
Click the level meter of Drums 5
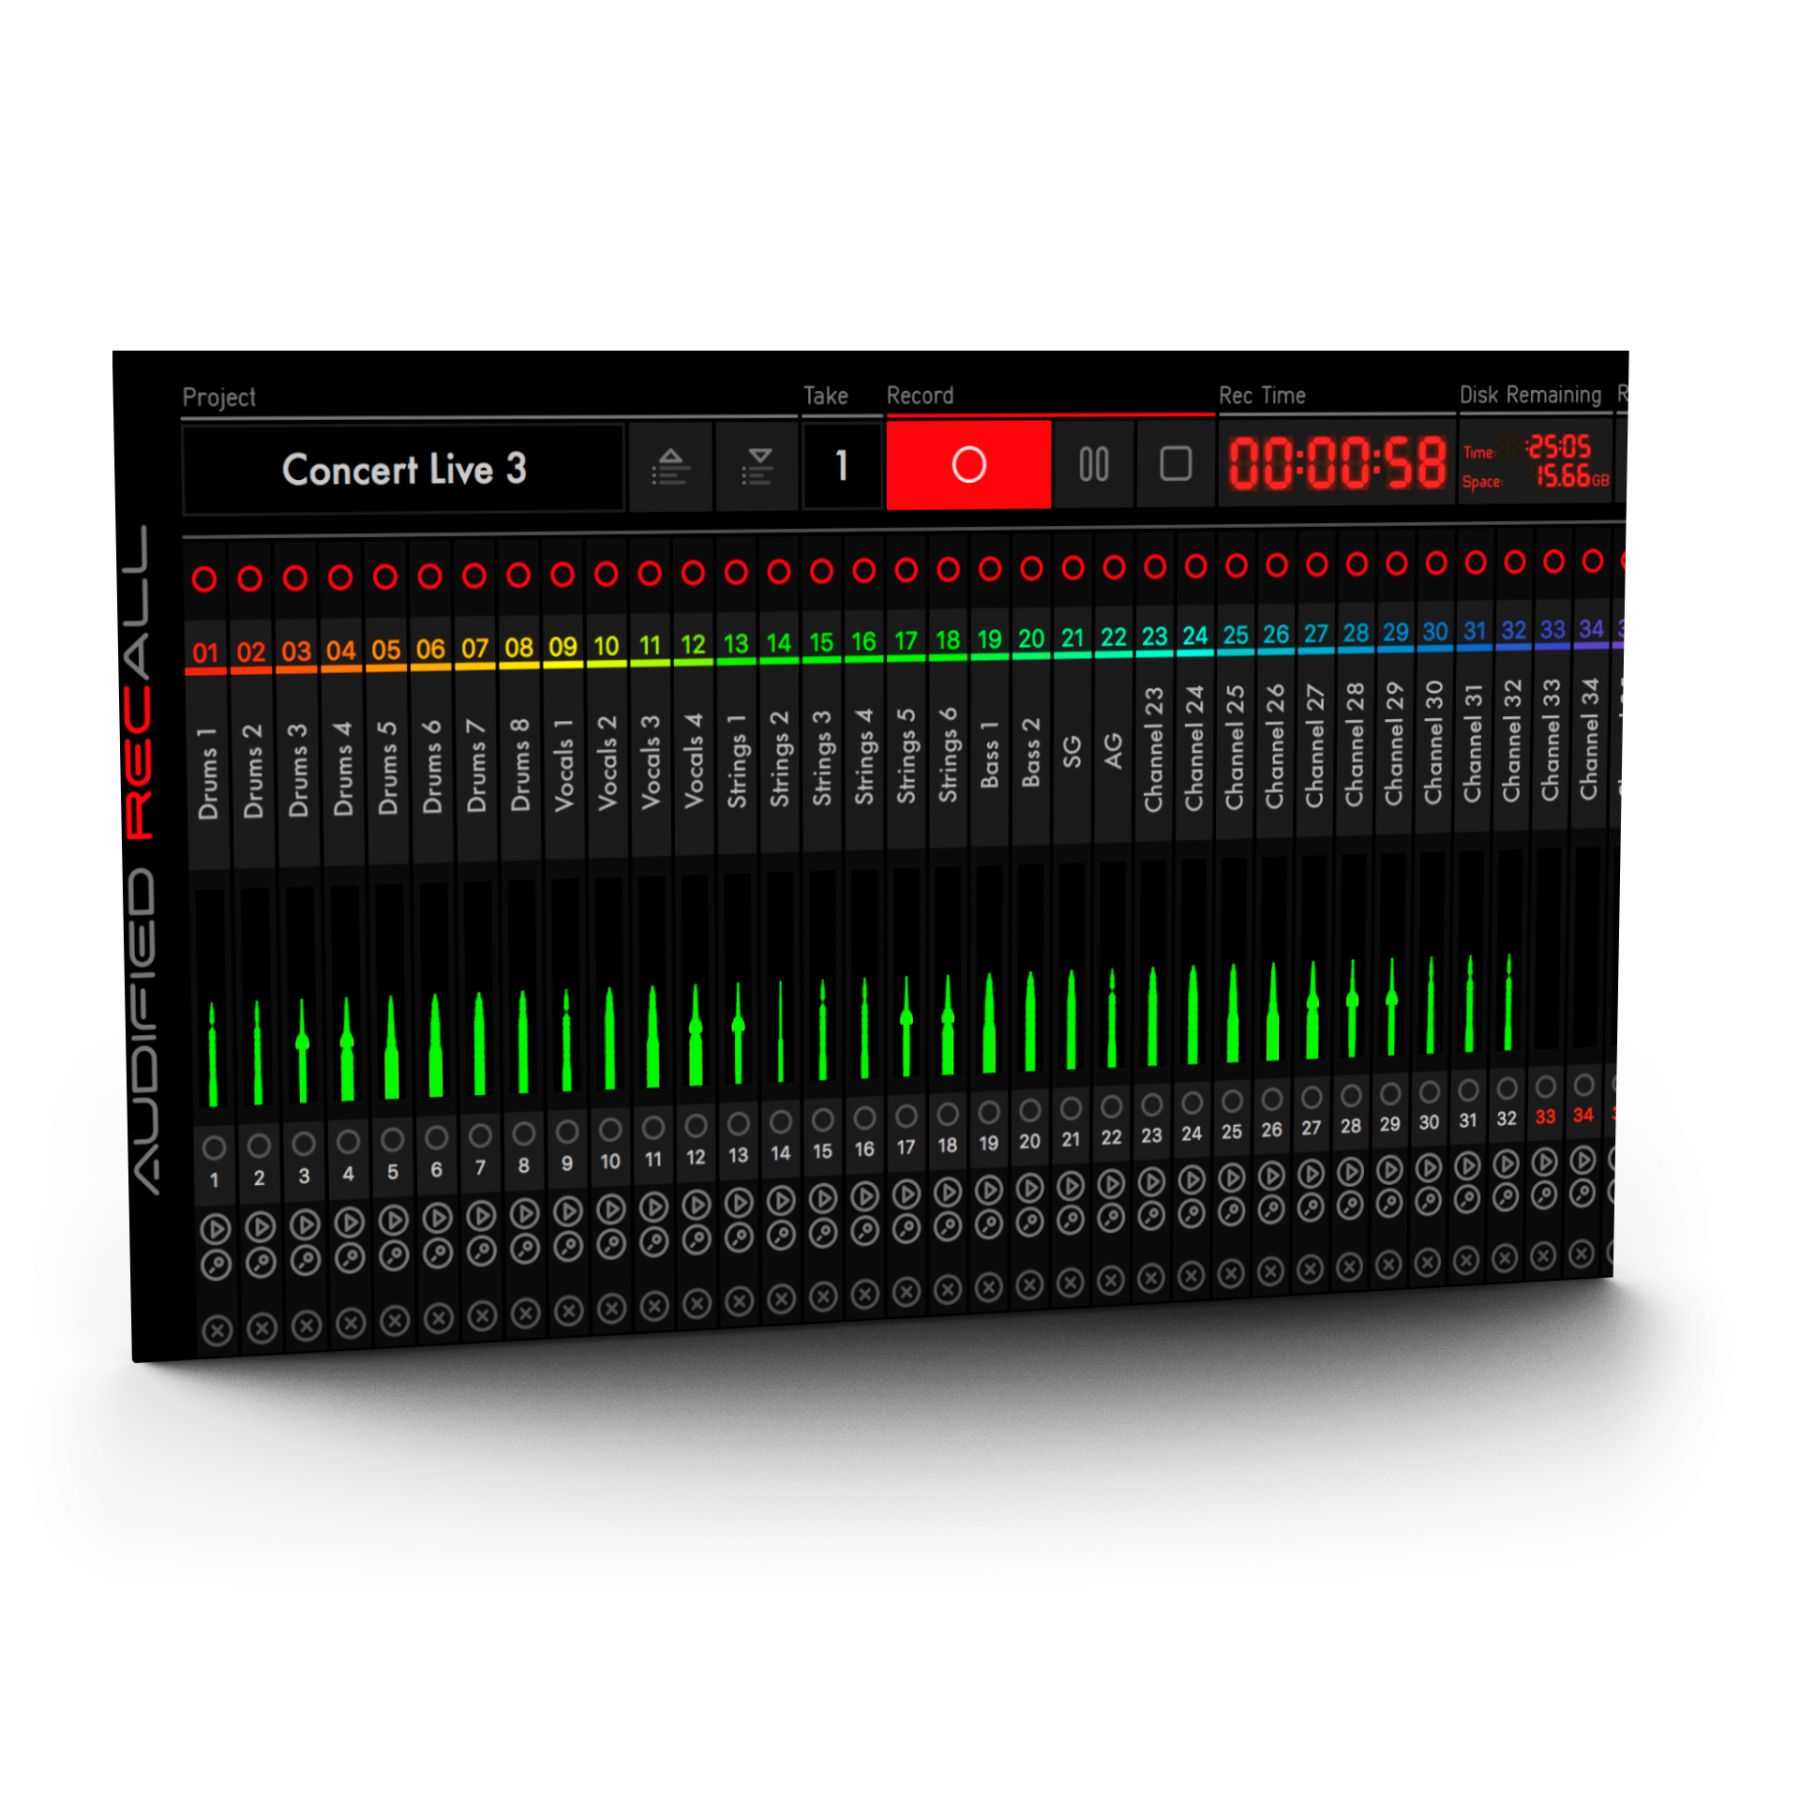(x=389, y=993)
